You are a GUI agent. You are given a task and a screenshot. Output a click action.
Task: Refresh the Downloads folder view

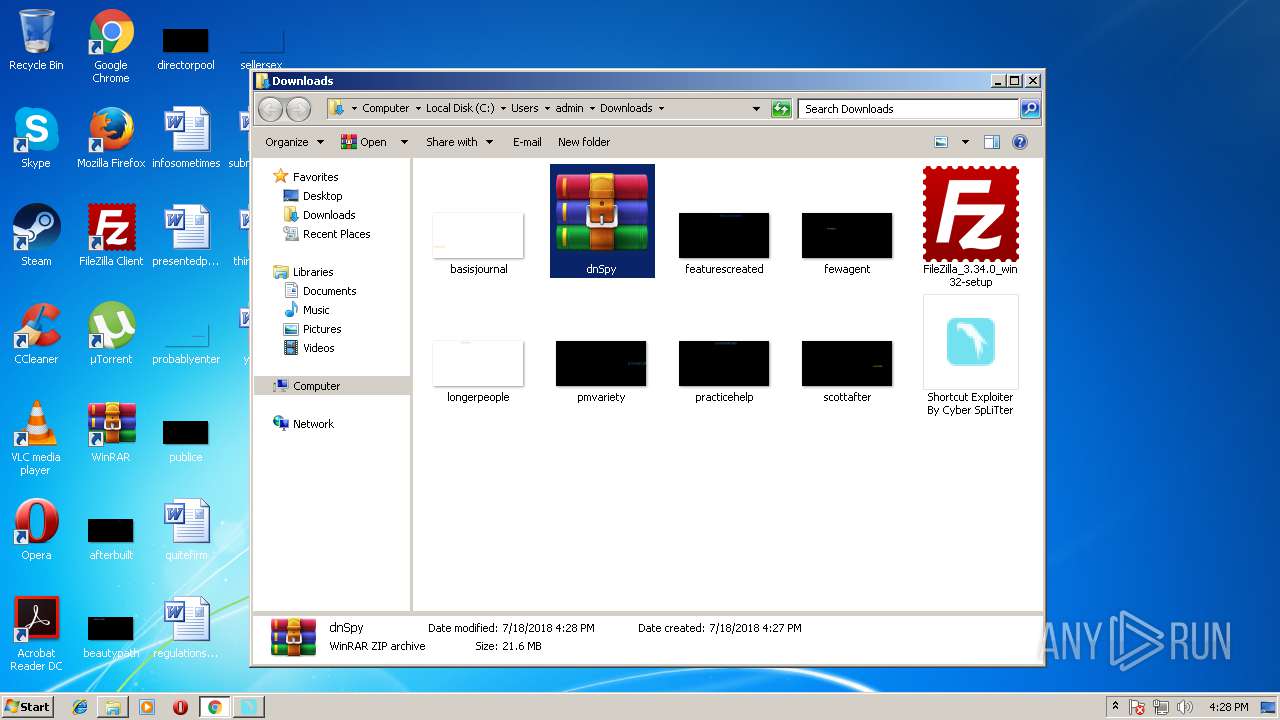[781, 109]
